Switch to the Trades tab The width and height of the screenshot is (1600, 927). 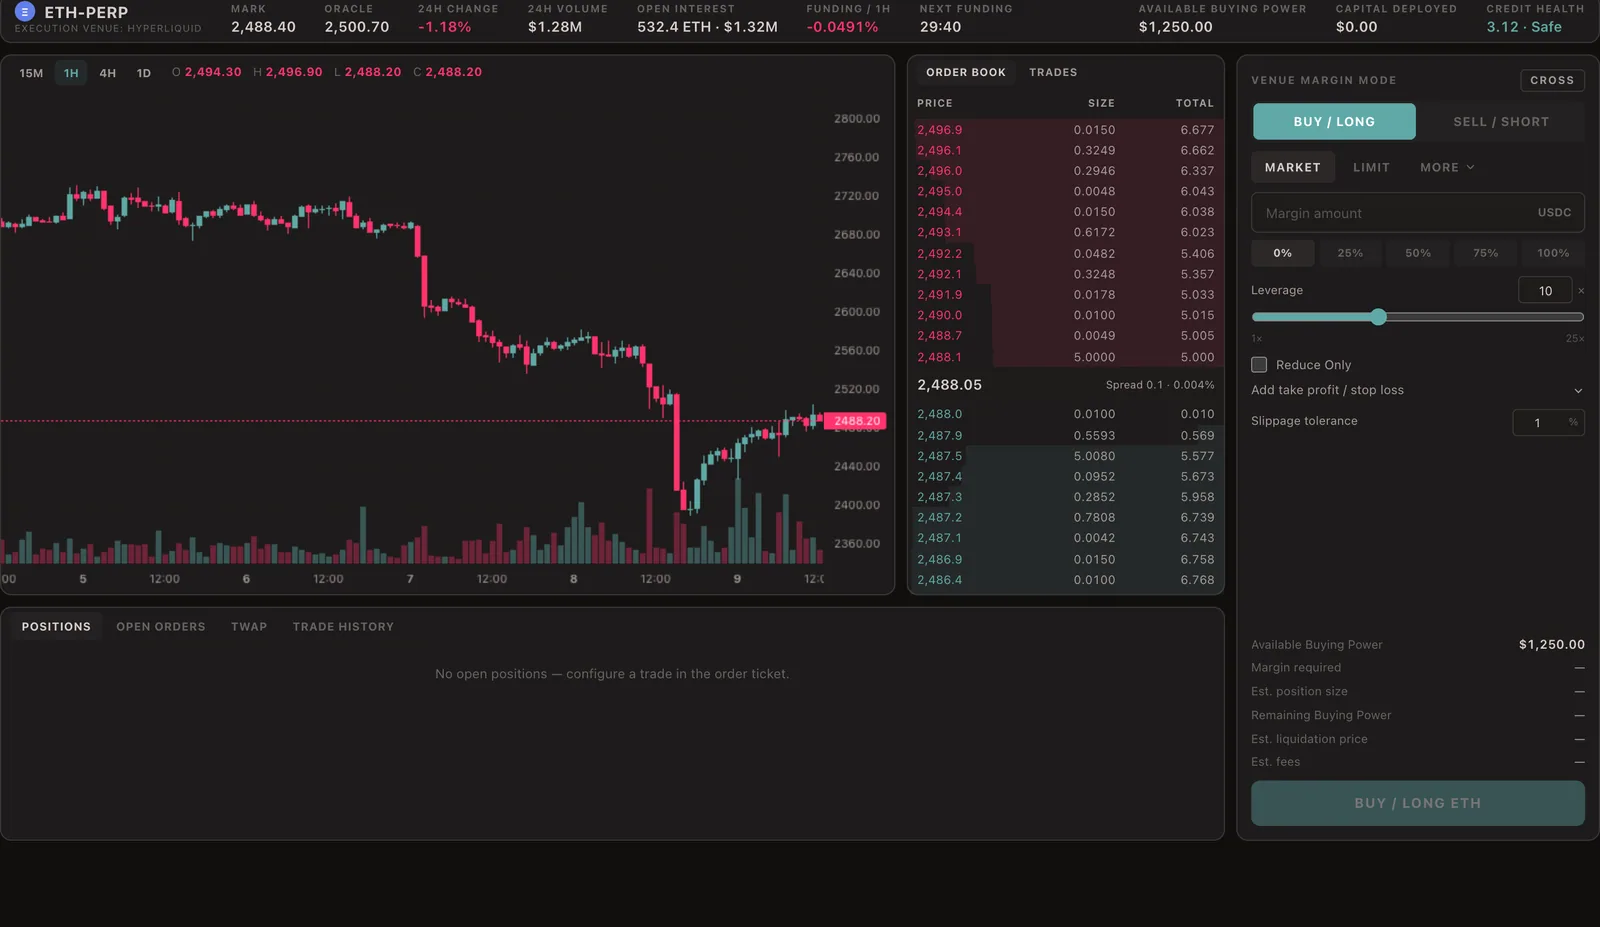pyautogui.click(x=1053, y=72)
